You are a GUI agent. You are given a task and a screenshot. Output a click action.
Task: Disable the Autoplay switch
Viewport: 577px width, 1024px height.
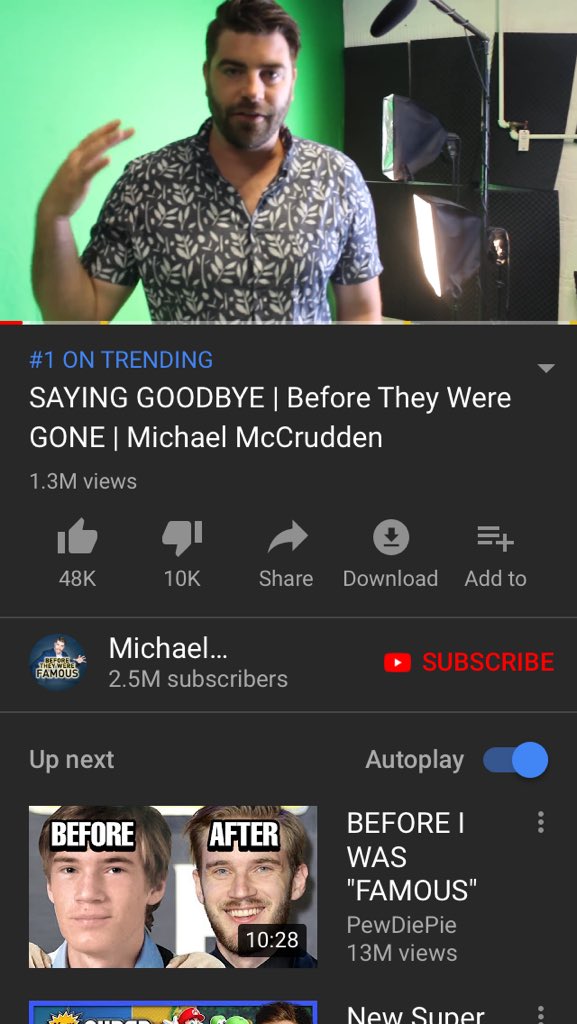[516, 760]
